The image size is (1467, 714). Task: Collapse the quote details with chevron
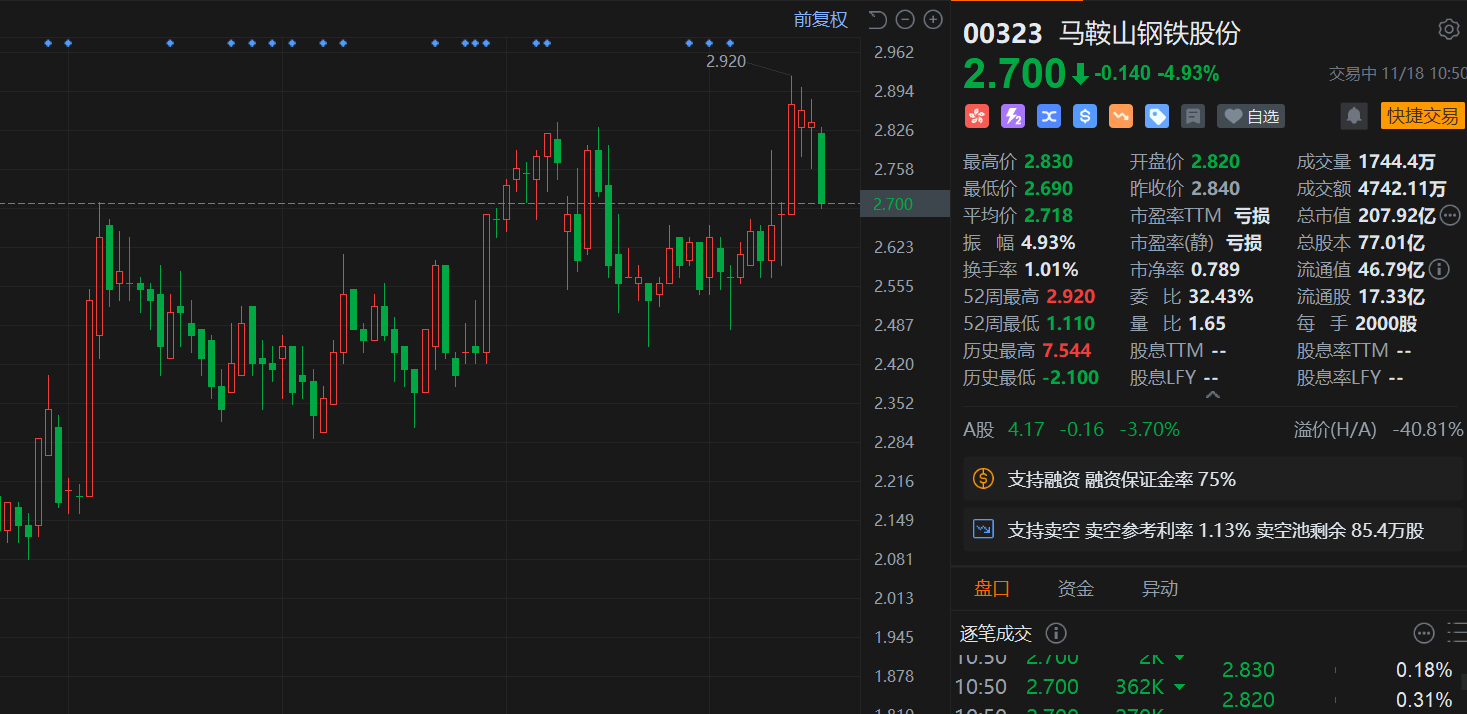1213,396
